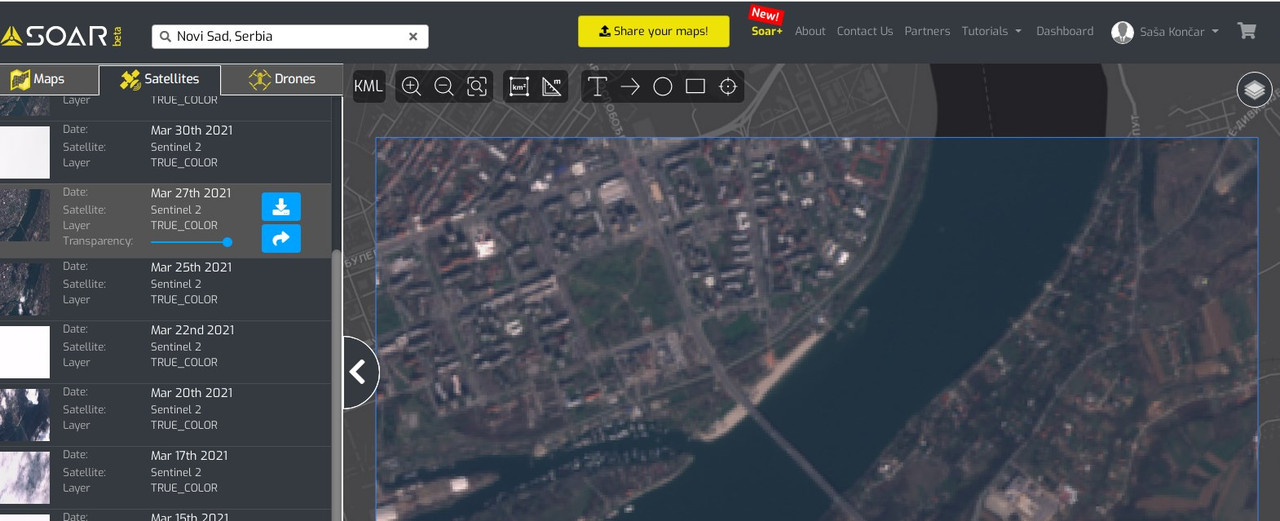This screenshot has width=1280, height=521.
Task: Go to the Dashboard
Action: click(x=1065, y=31)
